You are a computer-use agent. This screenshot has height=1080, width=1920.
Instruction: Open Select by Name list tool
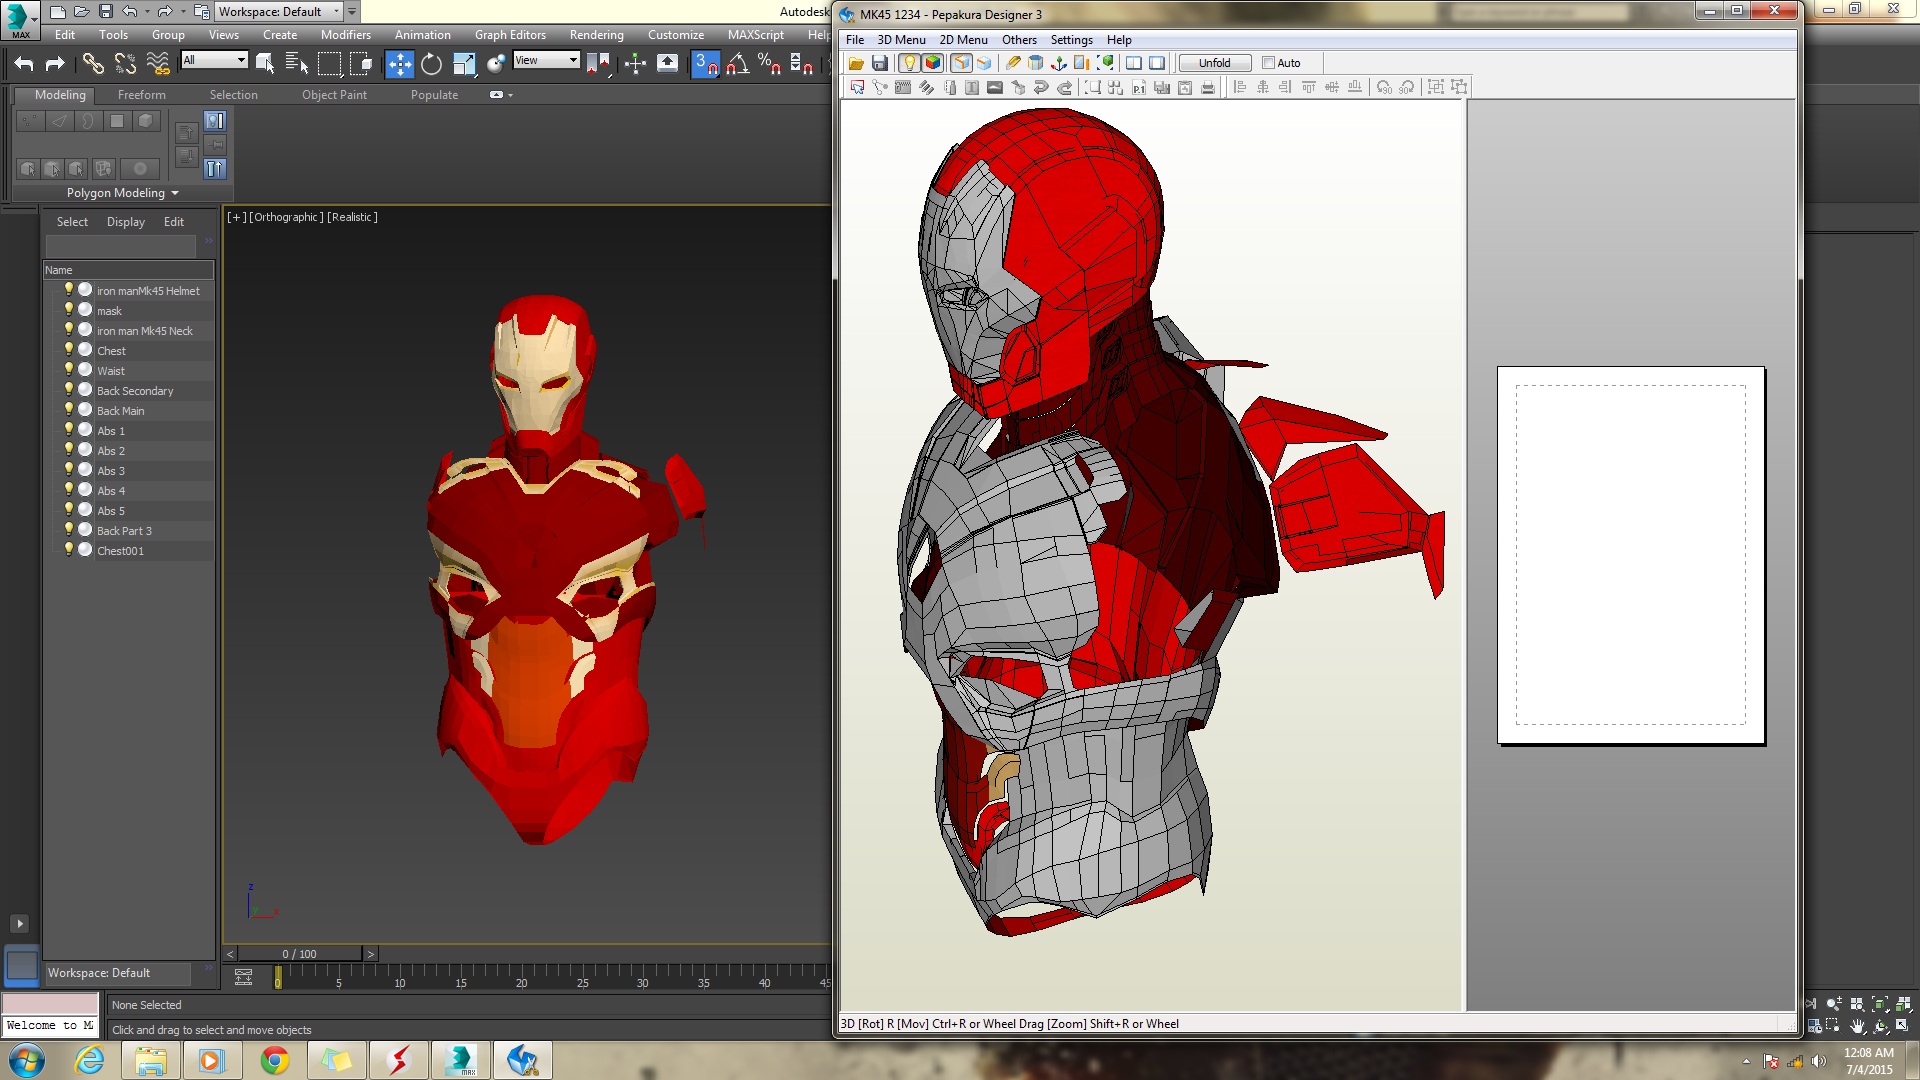297,64
